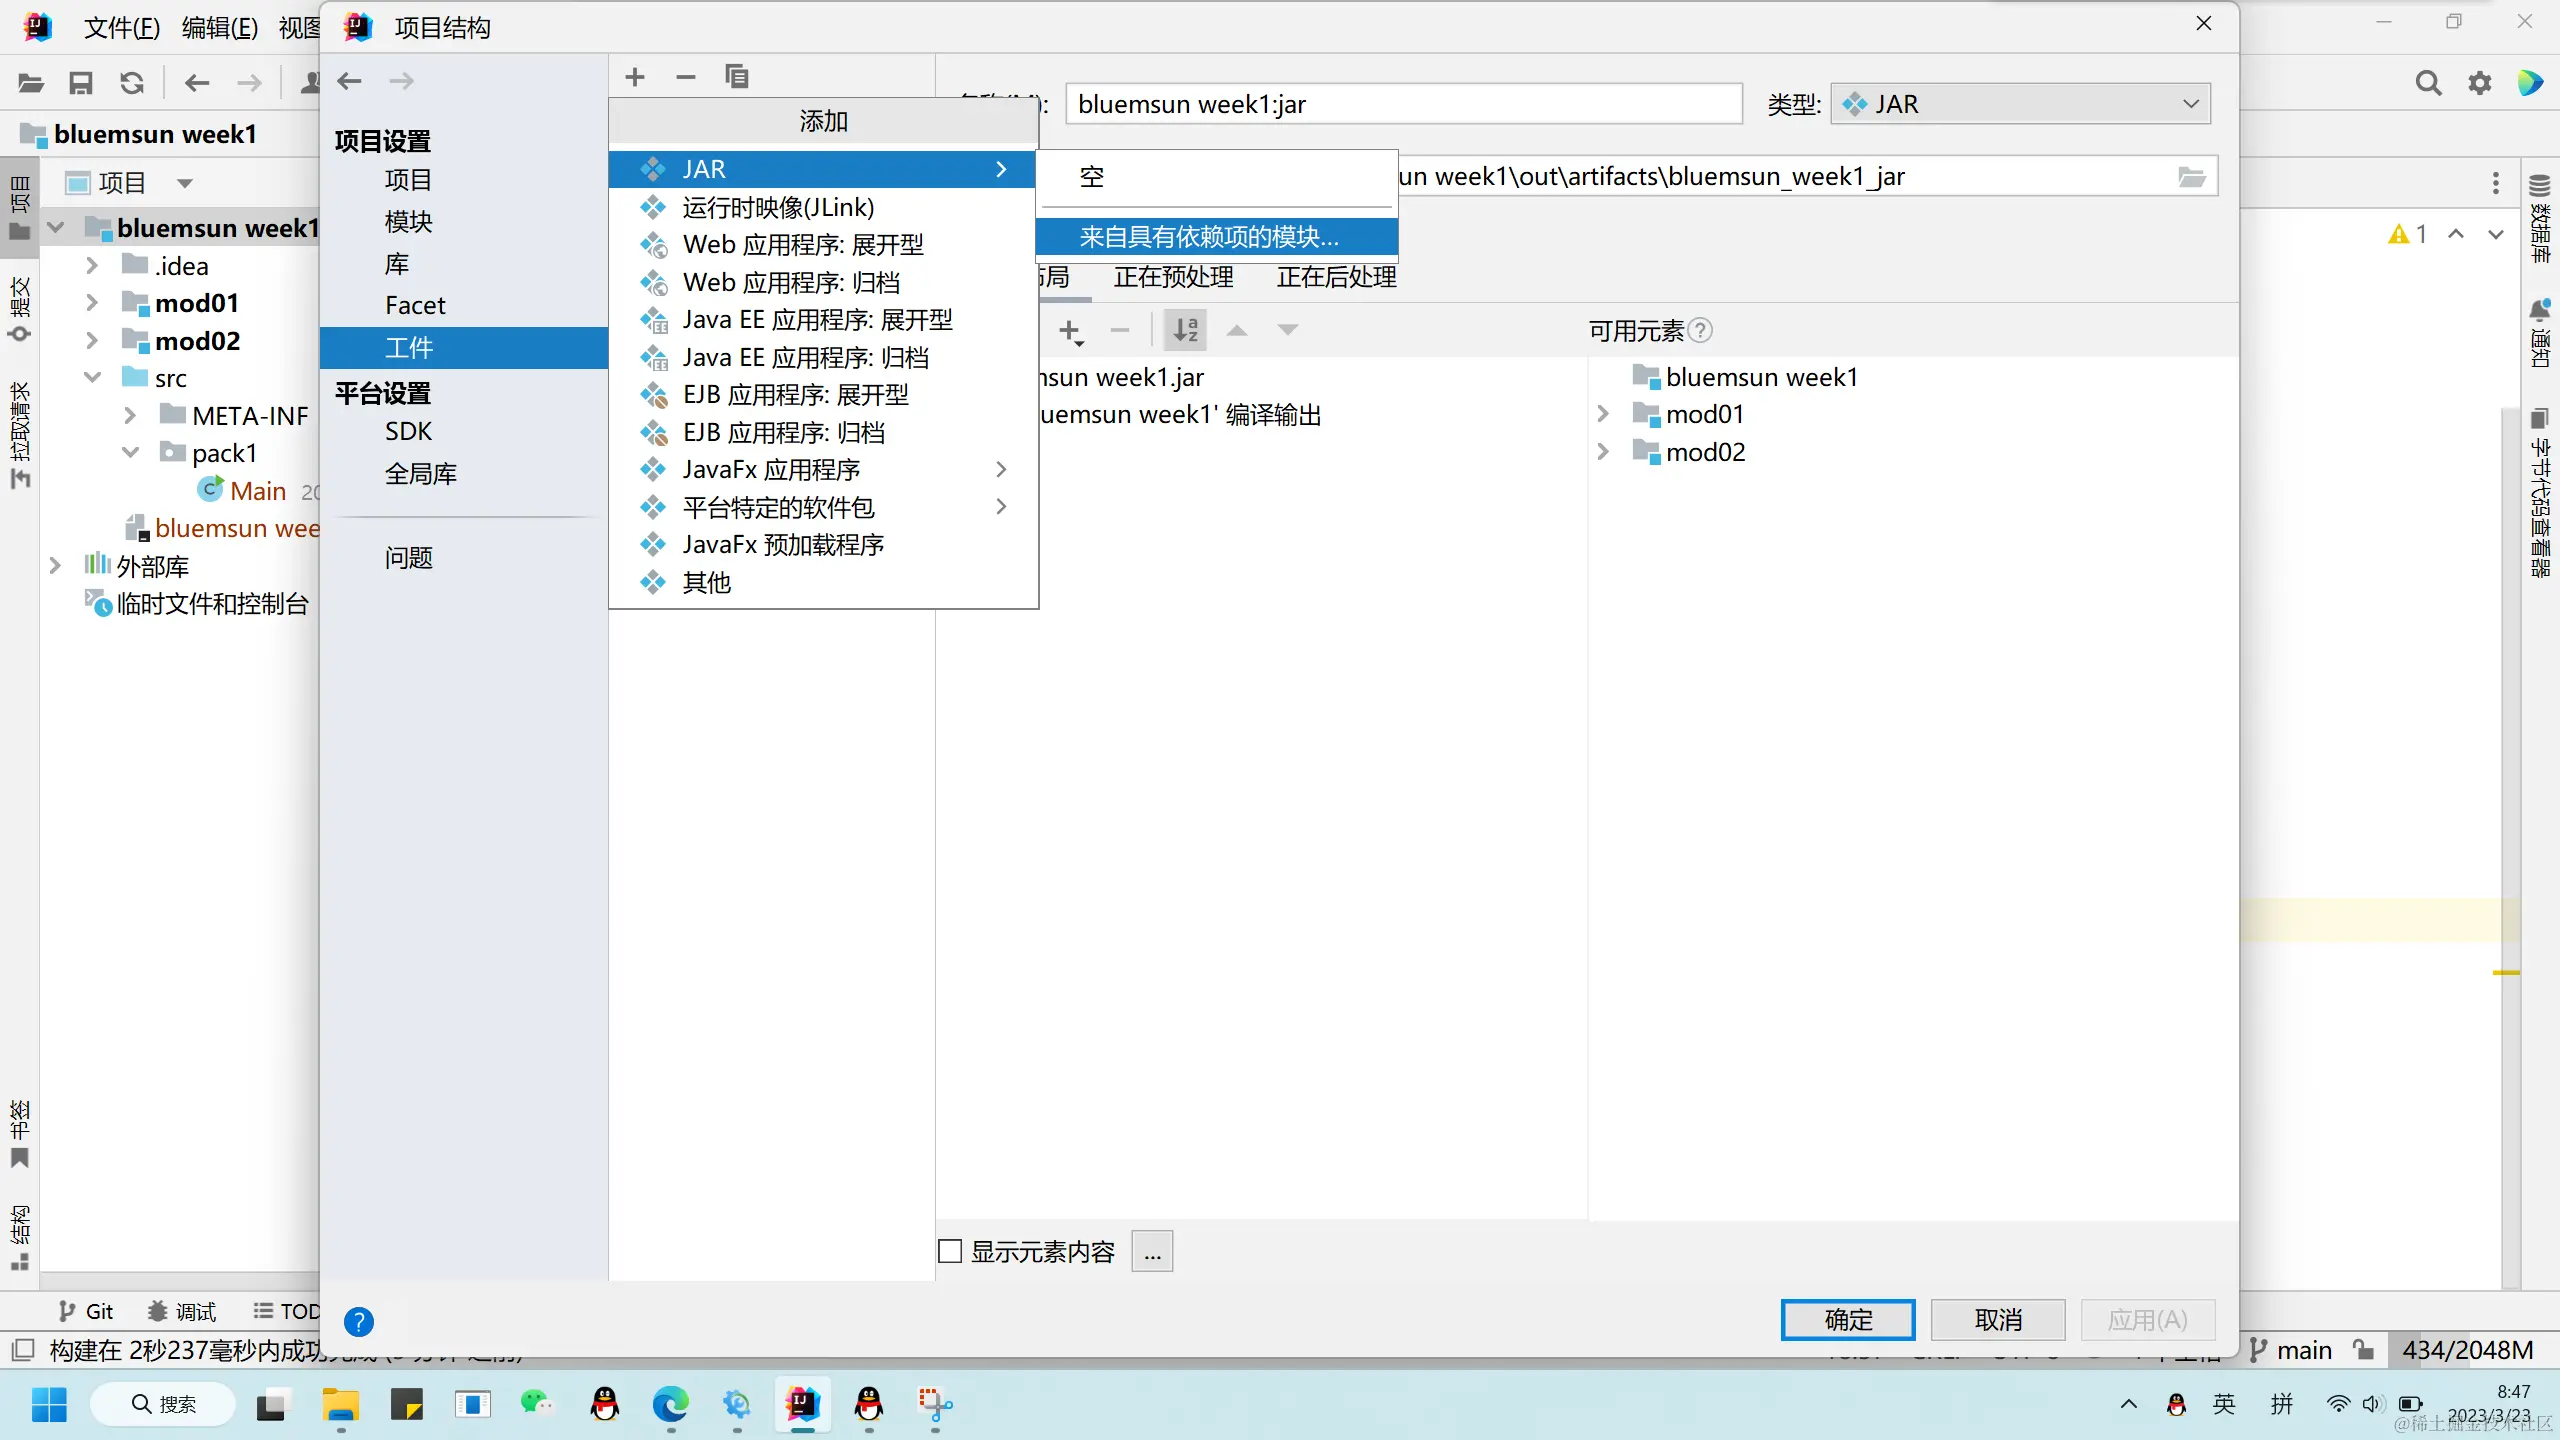Expand mod02 in available elements
Image resolution: width=2560 pixels, height=1440 pixels.
tap(1603, 452)
